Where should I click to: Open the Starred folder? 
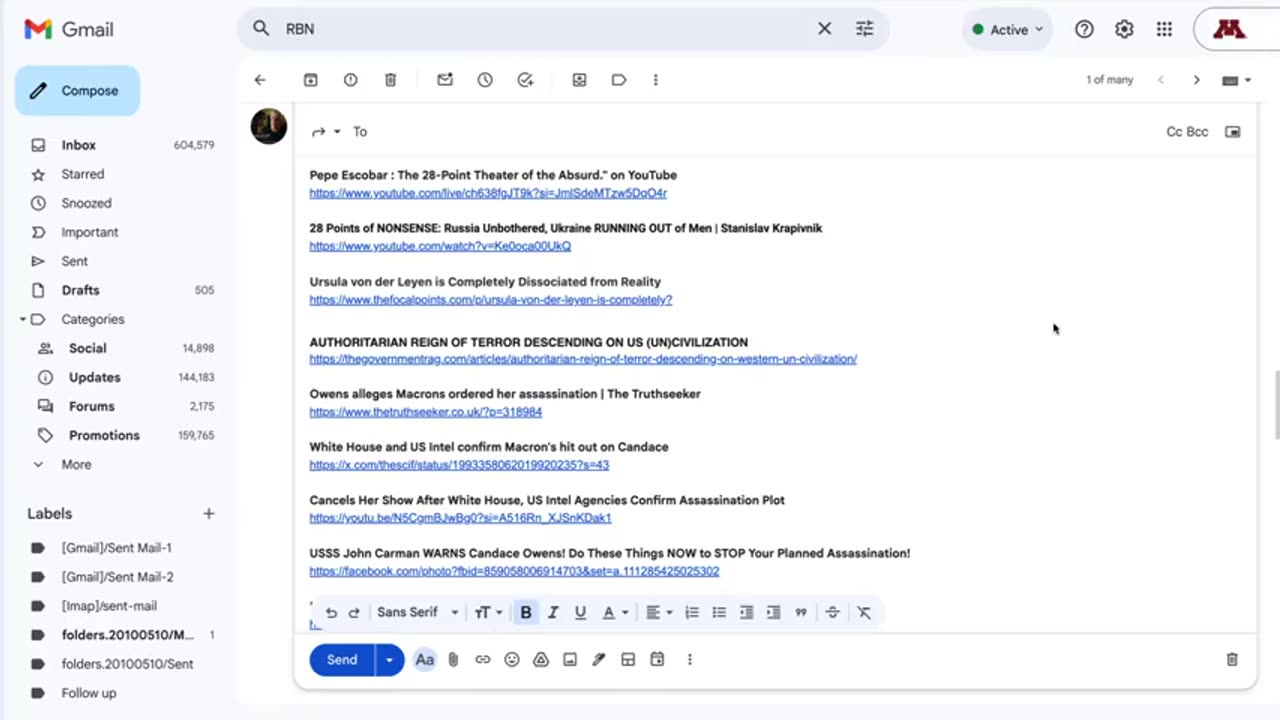pos(83,174)
